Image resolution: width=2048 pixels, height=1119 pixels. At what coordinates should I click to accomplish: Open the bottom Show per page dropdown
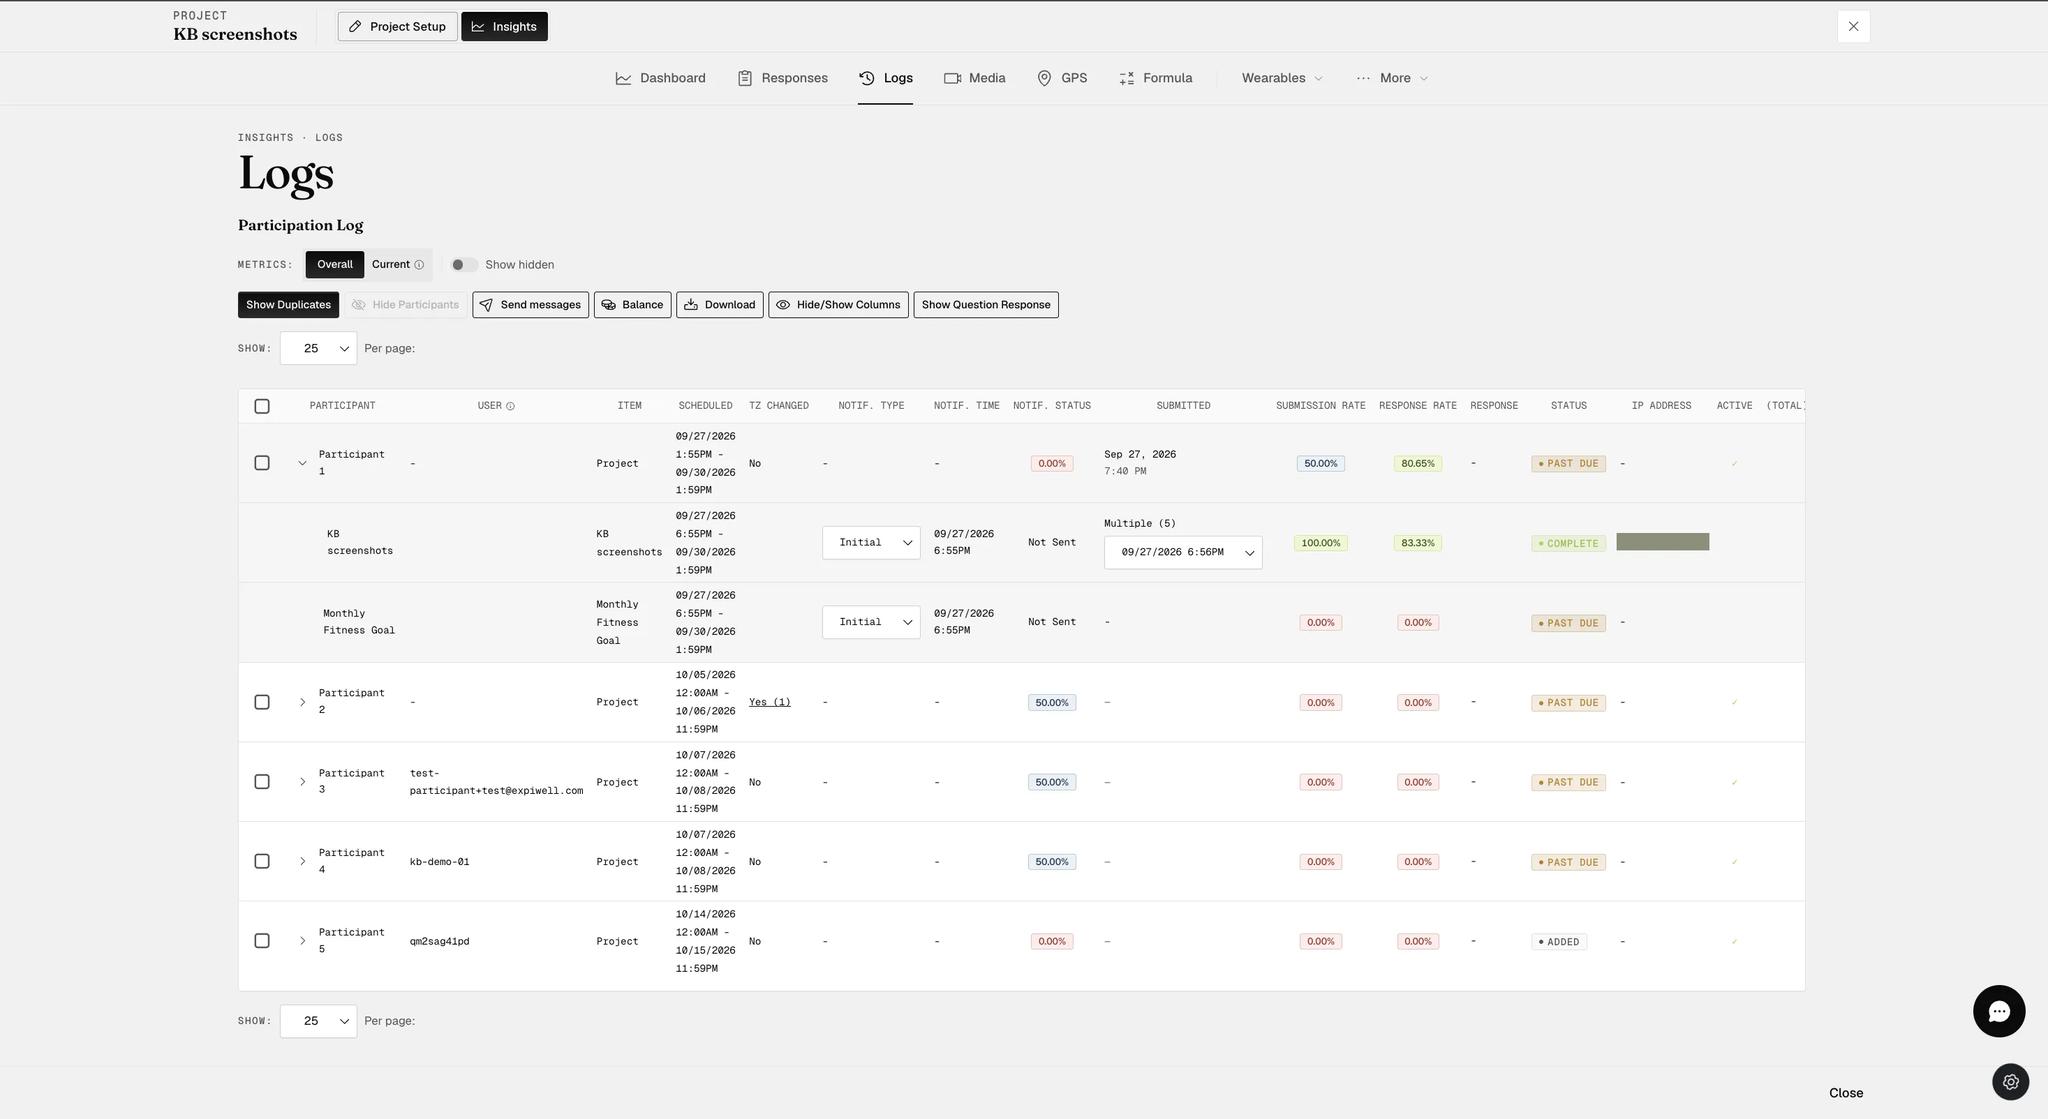[318, 1021]
